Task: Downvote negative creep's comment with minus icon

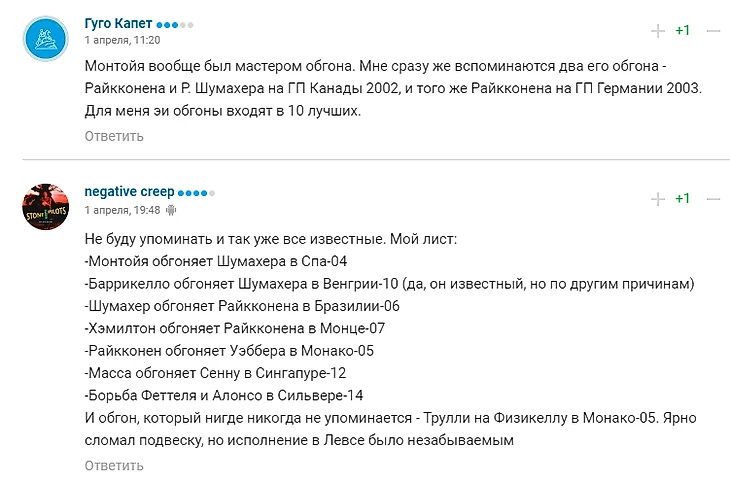Action: (713, 199)
